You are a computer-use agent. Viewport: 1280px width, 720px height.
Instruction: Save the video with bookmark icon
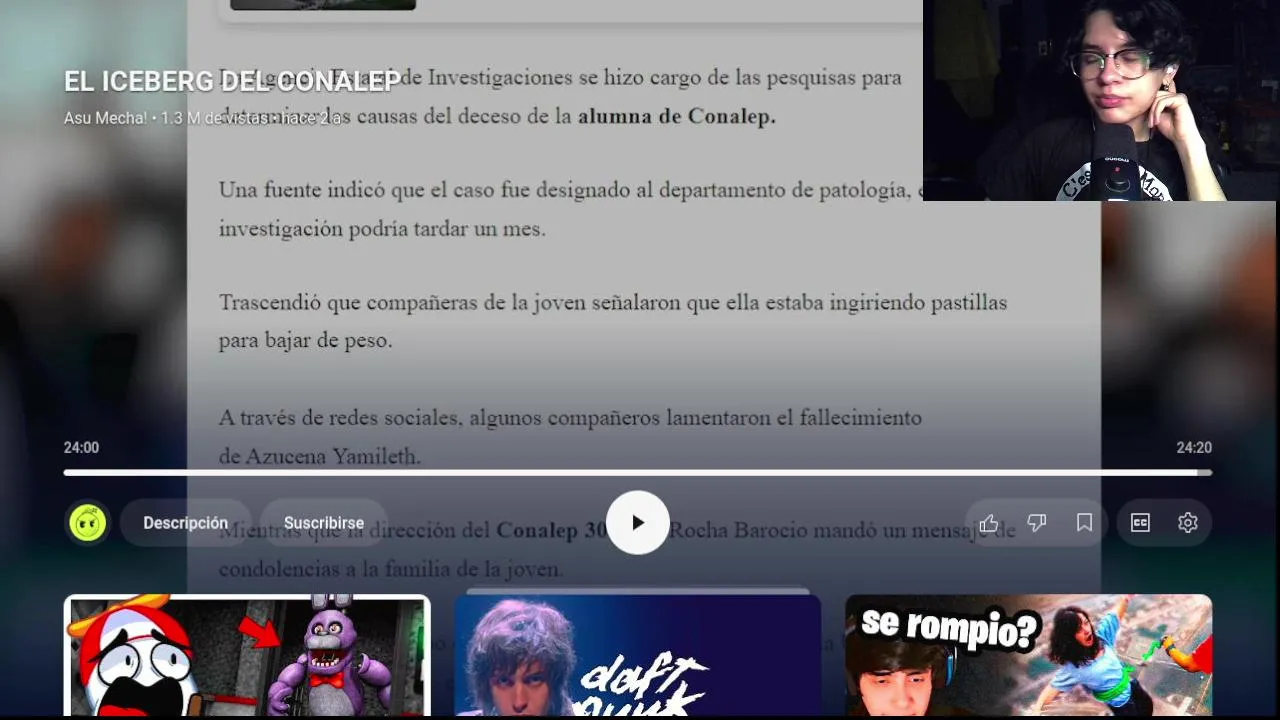click(1085, 523)
